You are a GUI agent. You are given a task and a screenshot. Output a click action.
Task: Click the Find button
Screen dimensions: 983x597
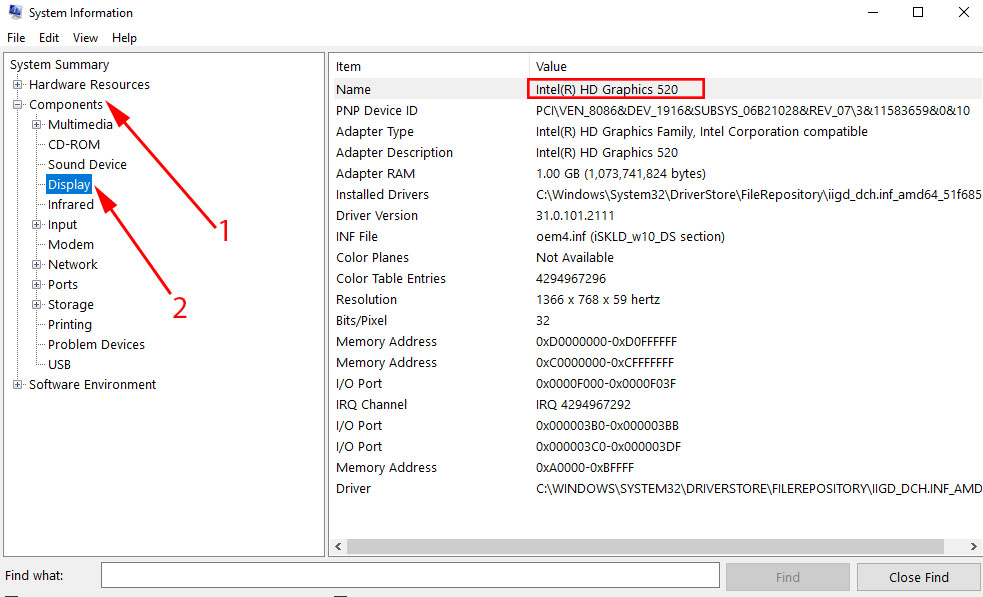click(787, 576)
